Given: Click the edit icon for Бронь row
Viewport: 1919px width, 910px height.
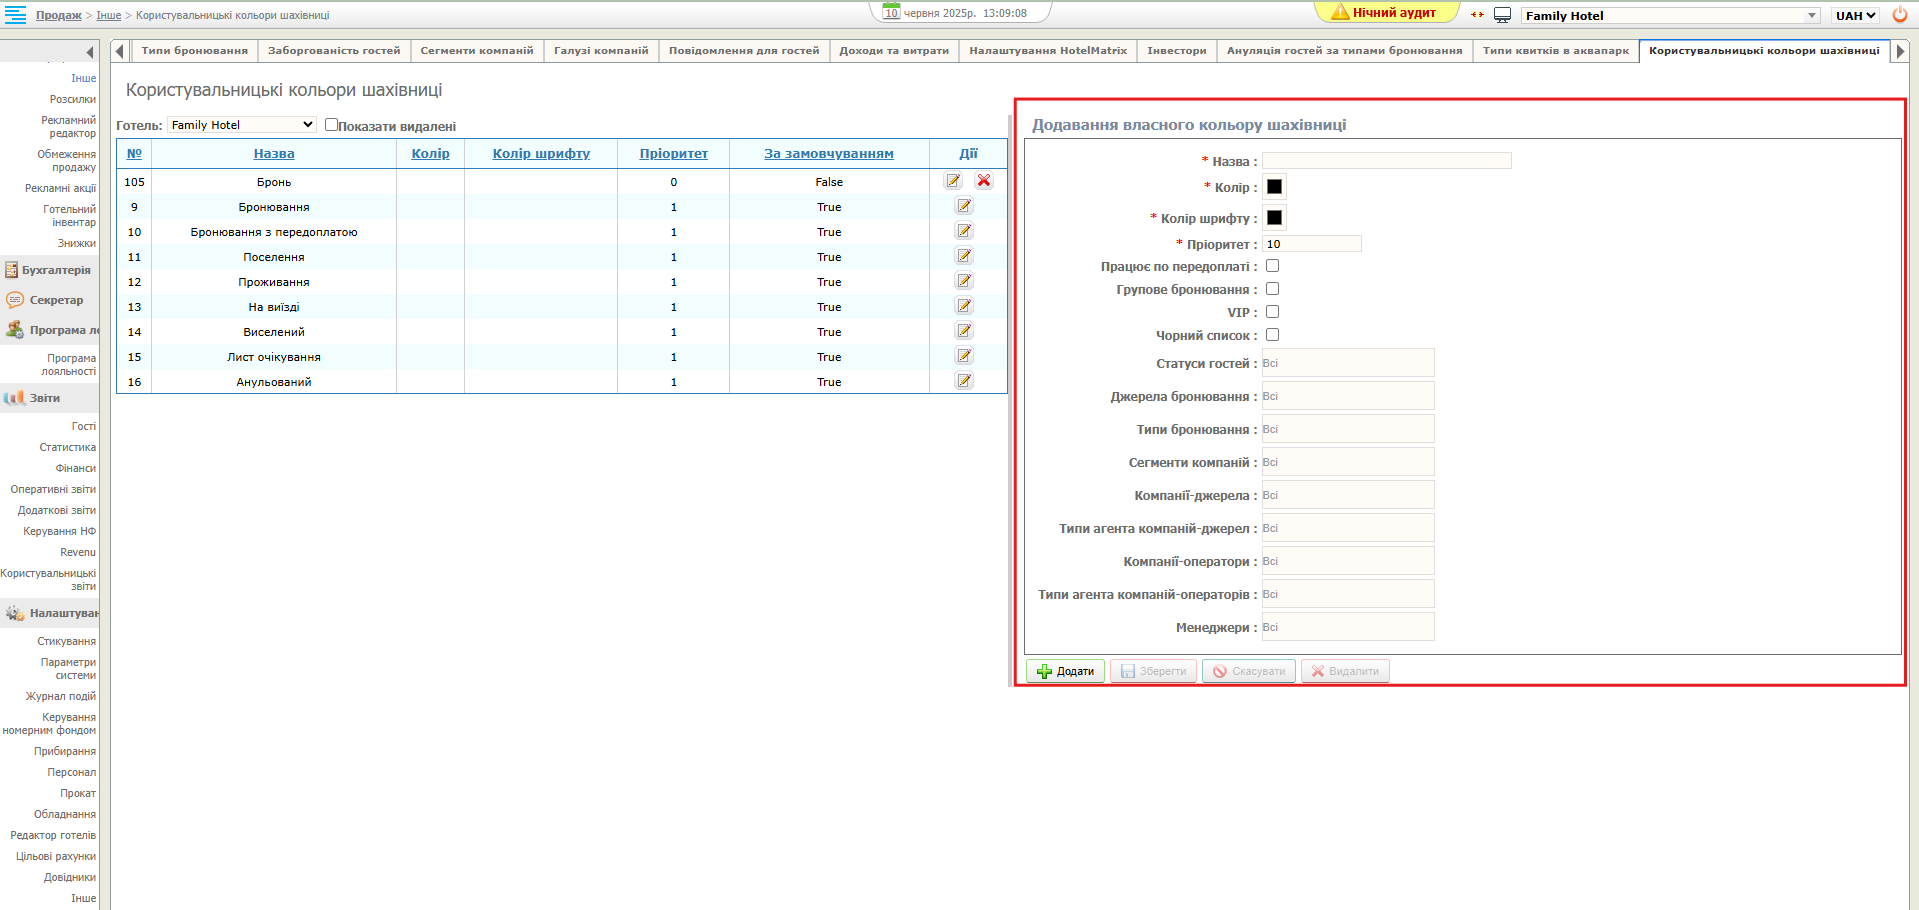Looking at the screenshot, I should [x=953, y=181].
